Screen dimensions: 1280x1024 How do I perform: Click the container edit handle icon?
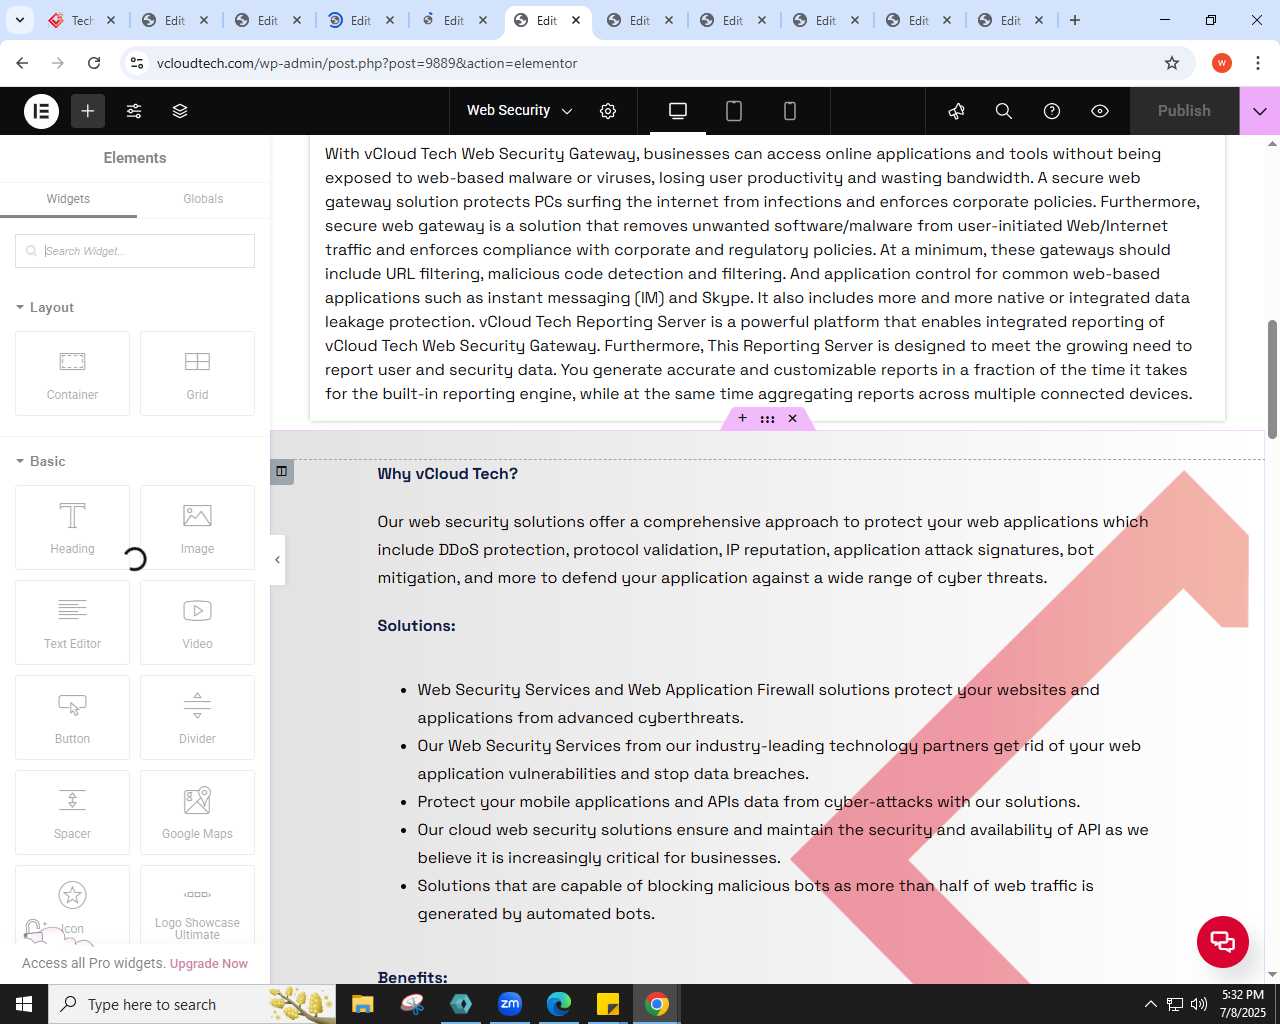tap(282, 471)
